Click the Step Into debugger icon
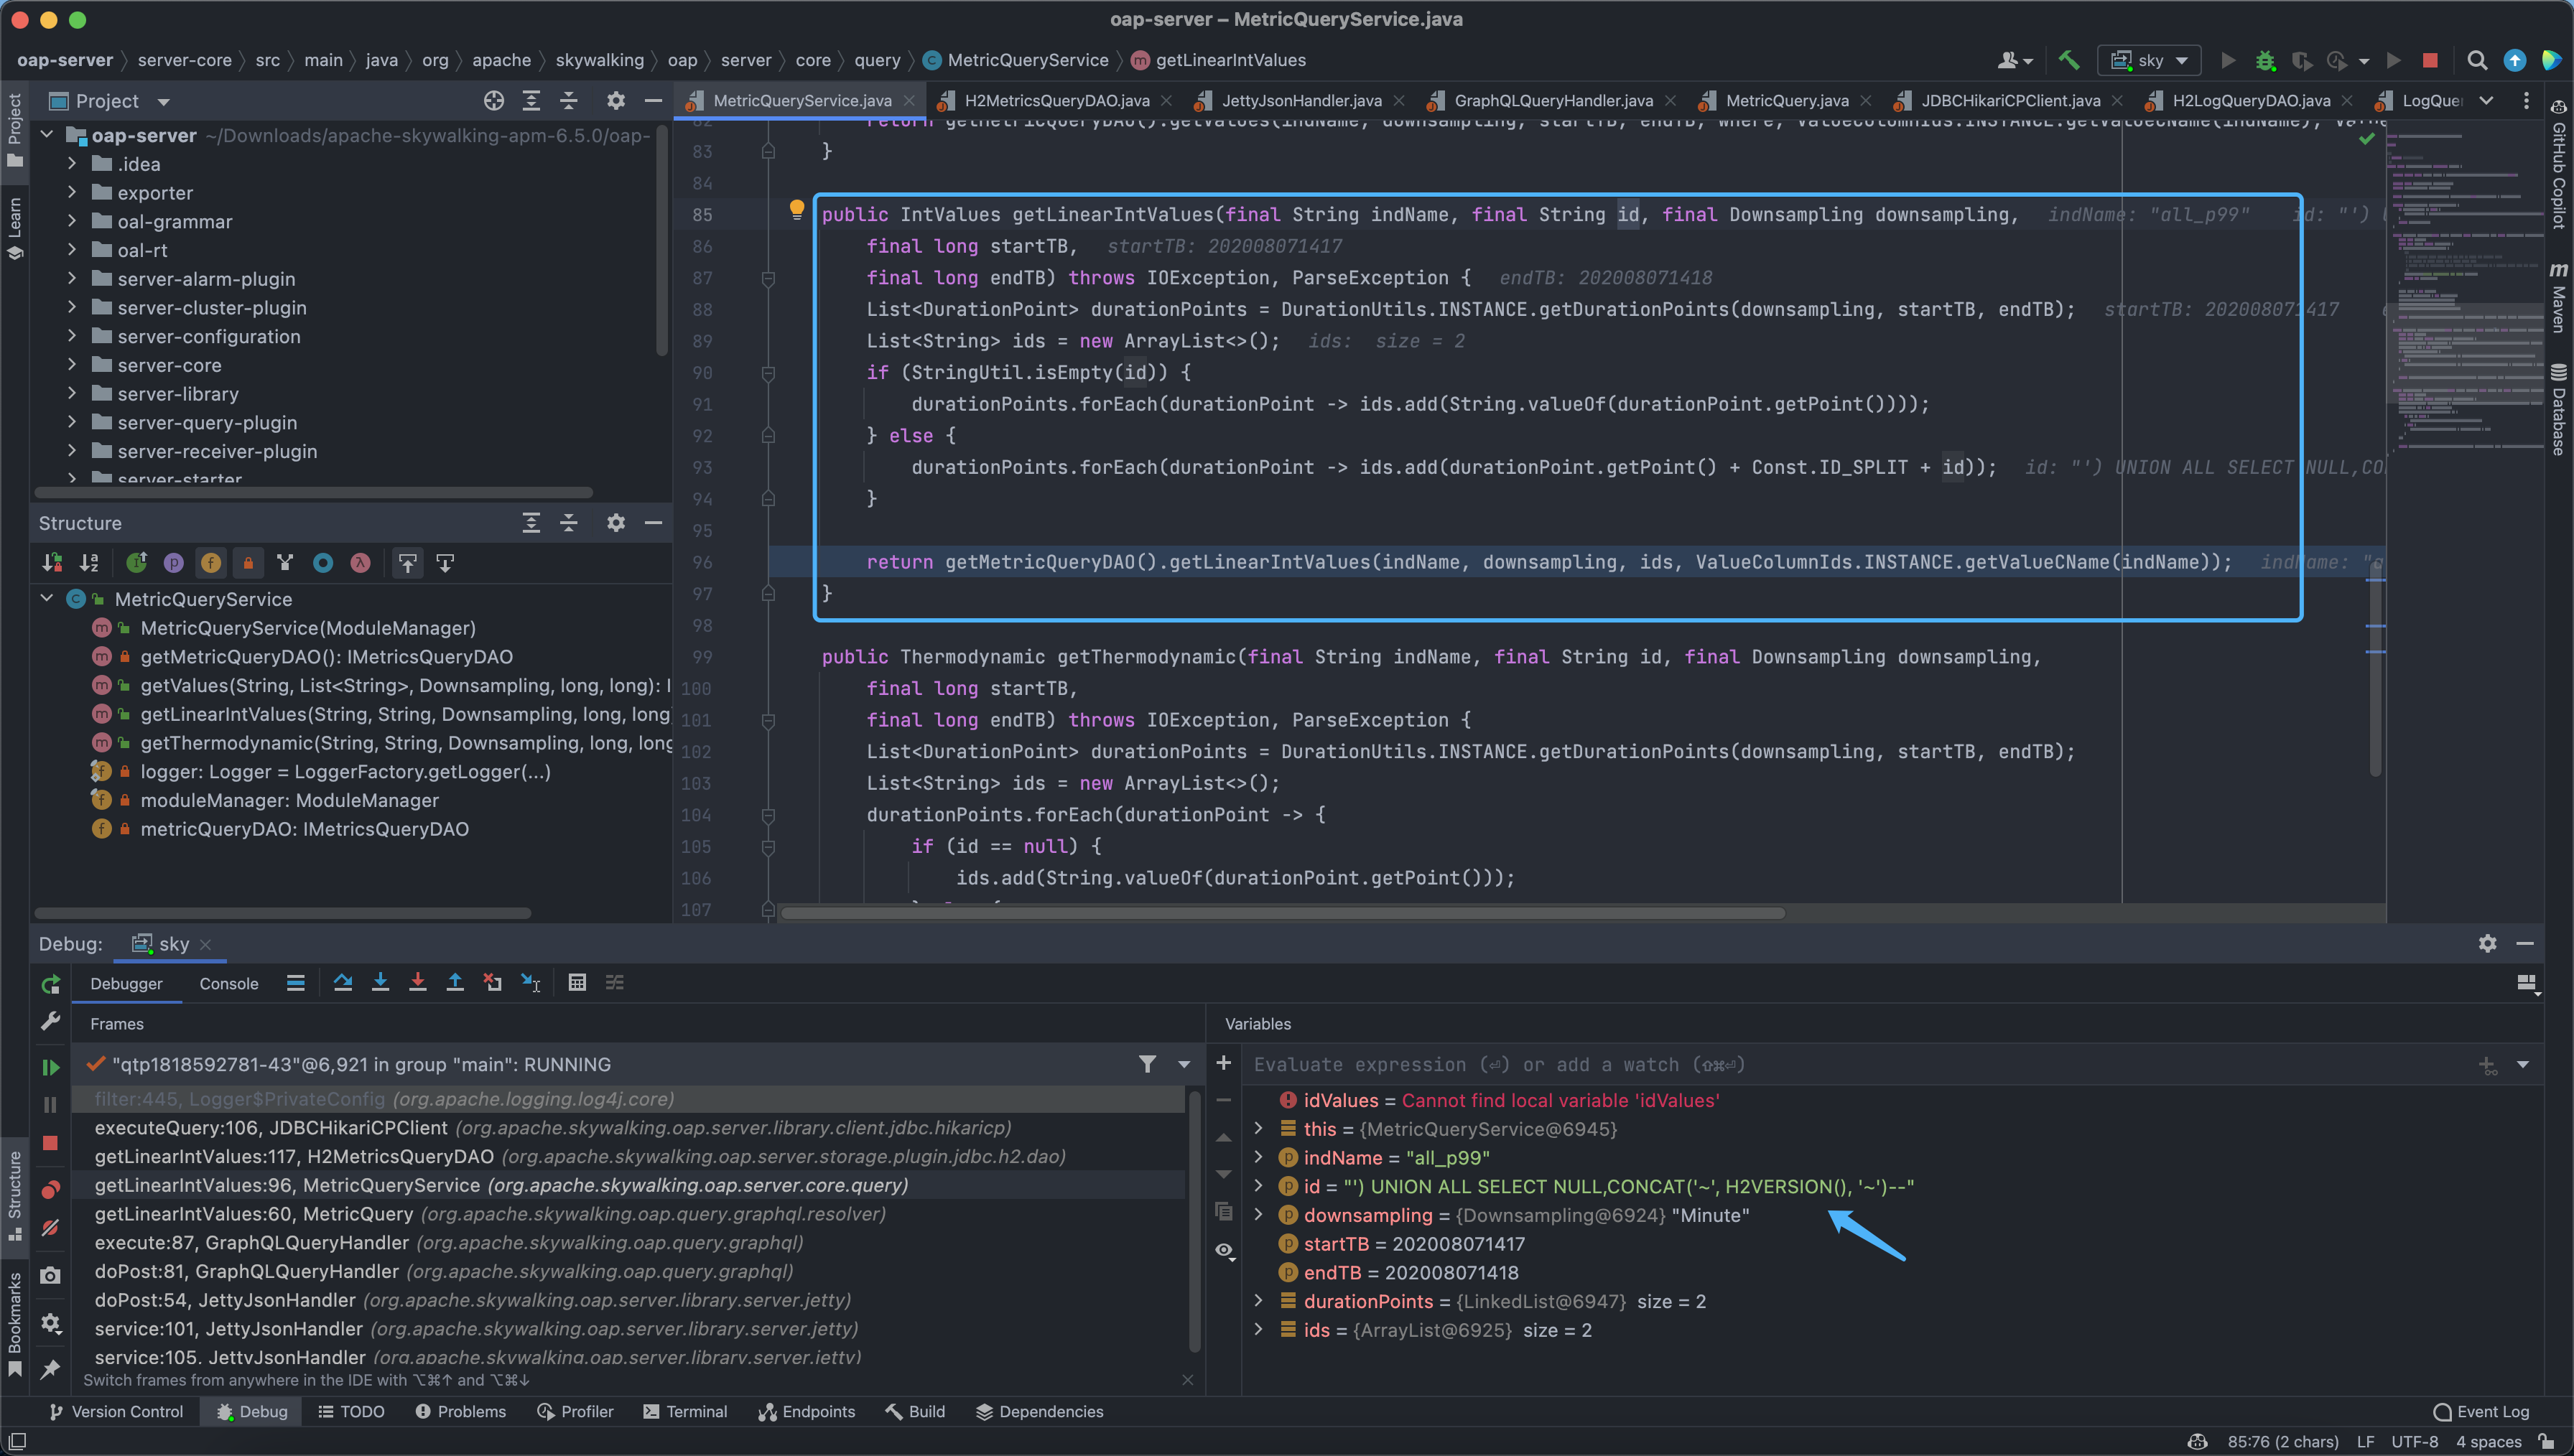 pos(380,983)
